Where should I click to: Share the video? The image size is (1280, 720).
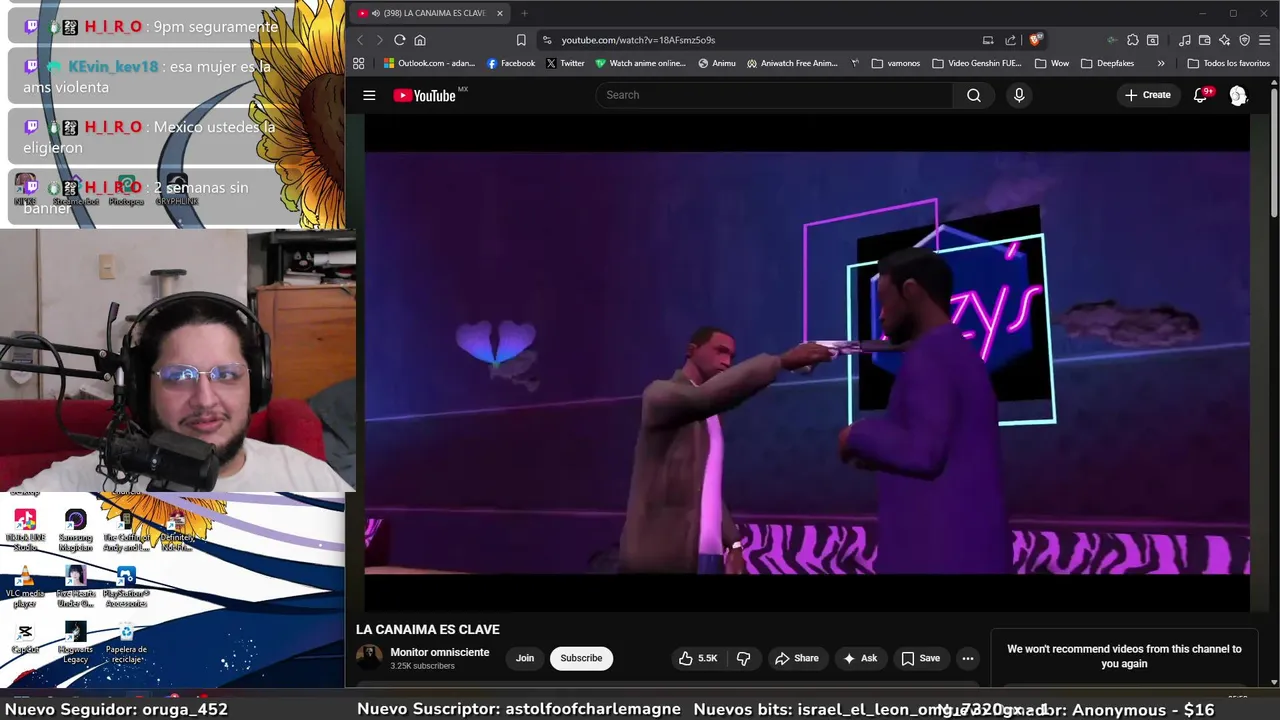(796, 658)
